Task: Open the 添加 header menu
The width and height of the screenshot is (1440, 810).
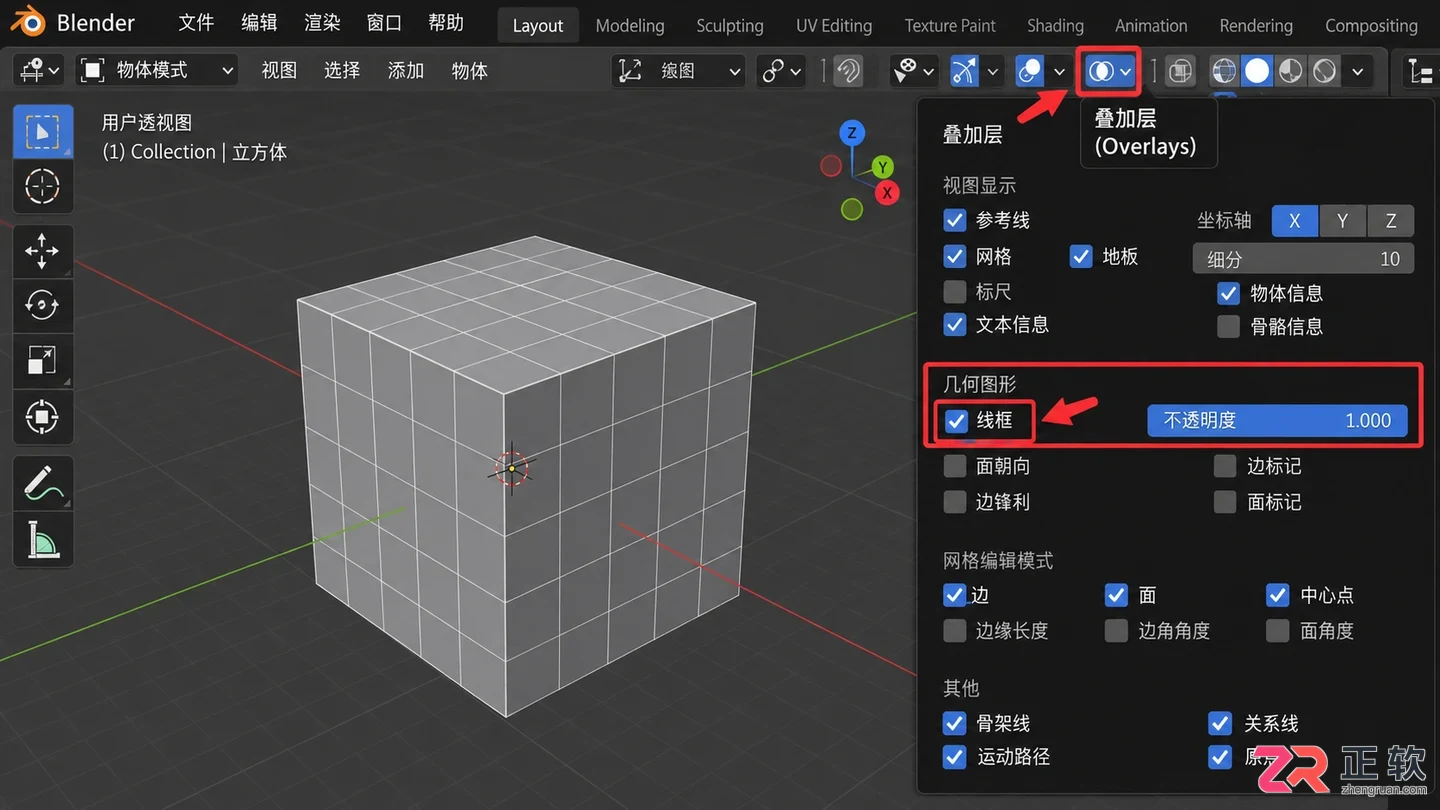Action: [406, 70]
